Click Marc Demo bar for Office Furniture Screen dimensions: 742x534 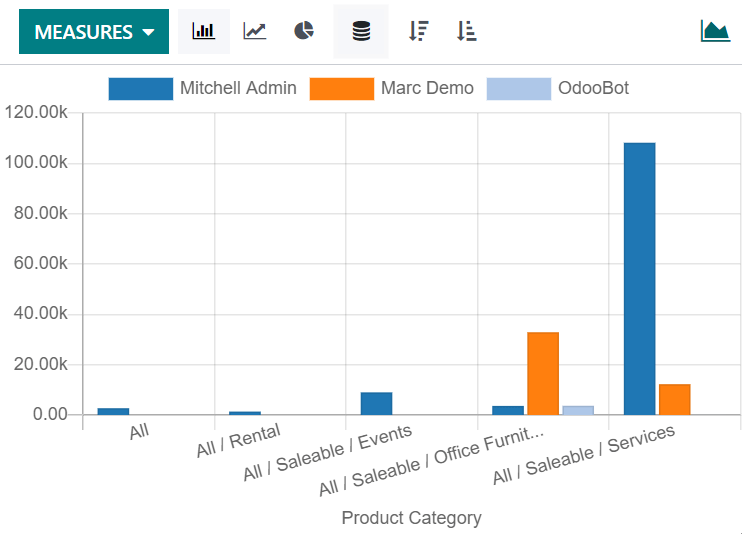pos(543,373)
